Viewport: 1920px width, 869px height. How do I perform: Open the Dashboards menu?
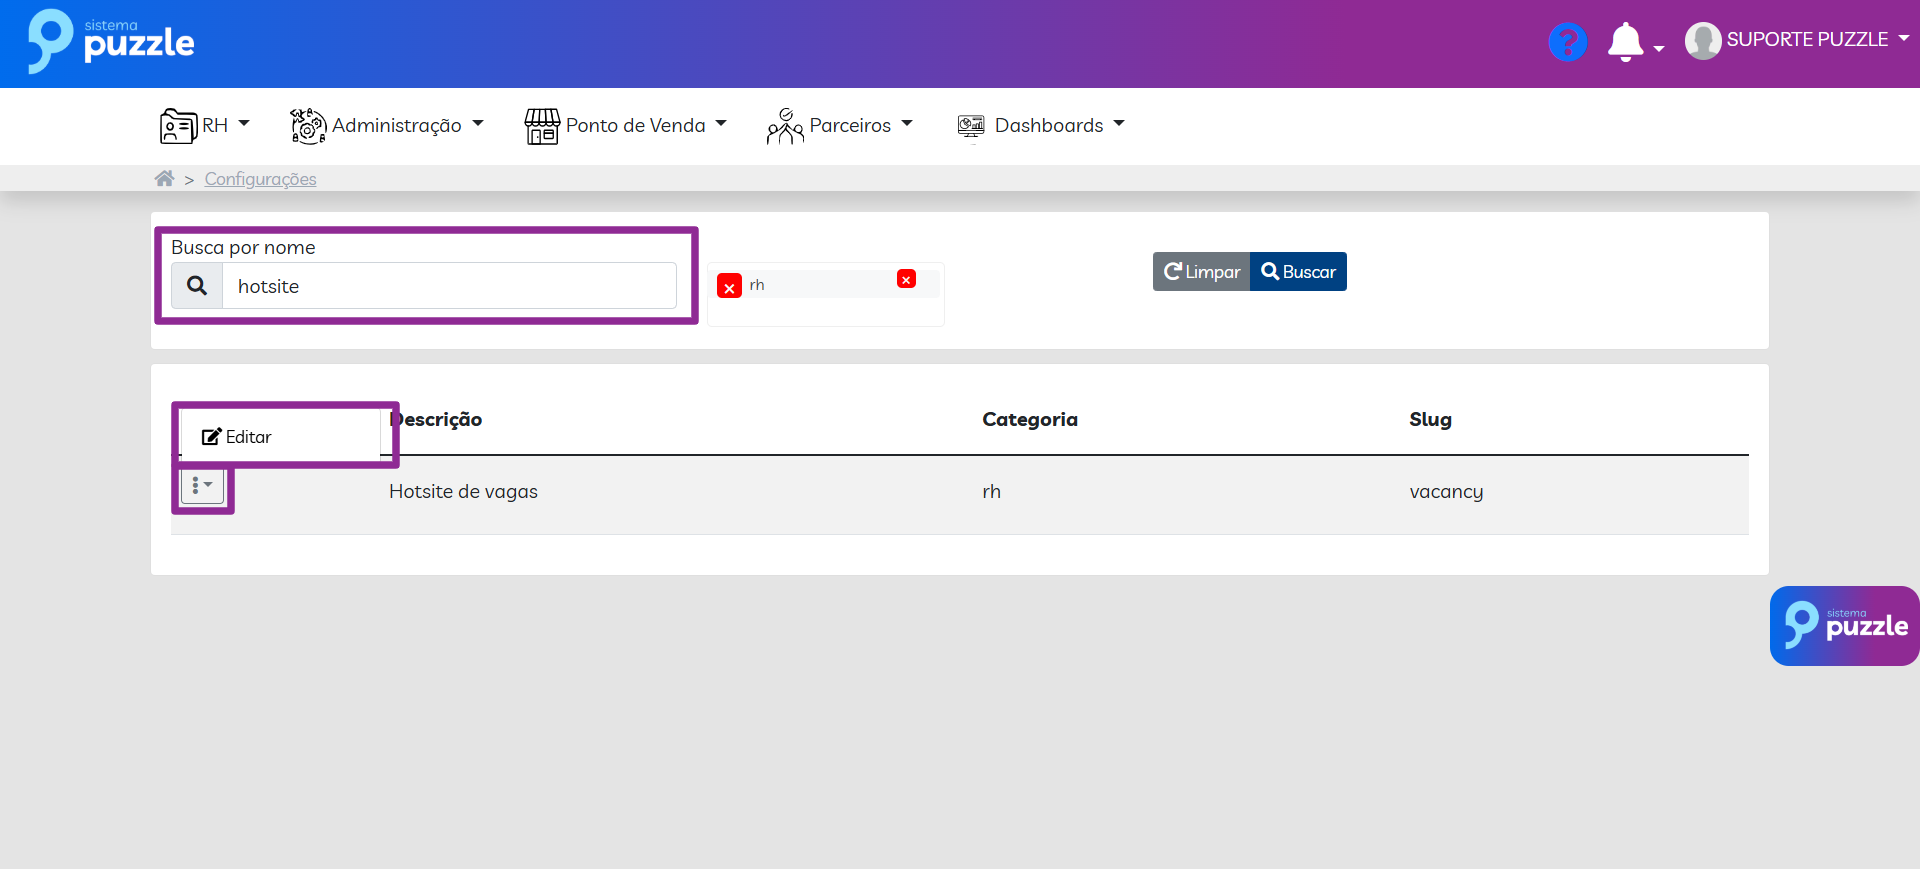[1041, 126]
